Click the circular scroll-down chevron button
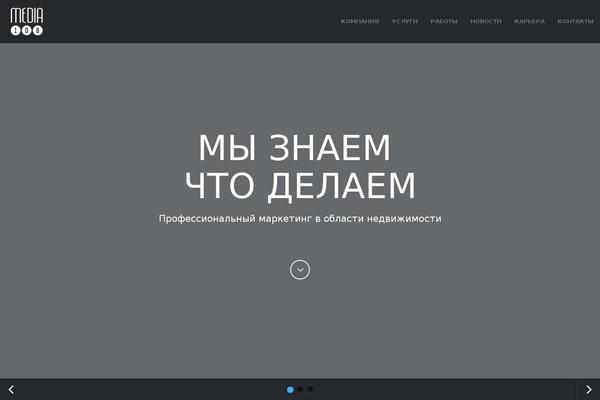The height and width of the screenshot is (400, 600). [300, 270]
